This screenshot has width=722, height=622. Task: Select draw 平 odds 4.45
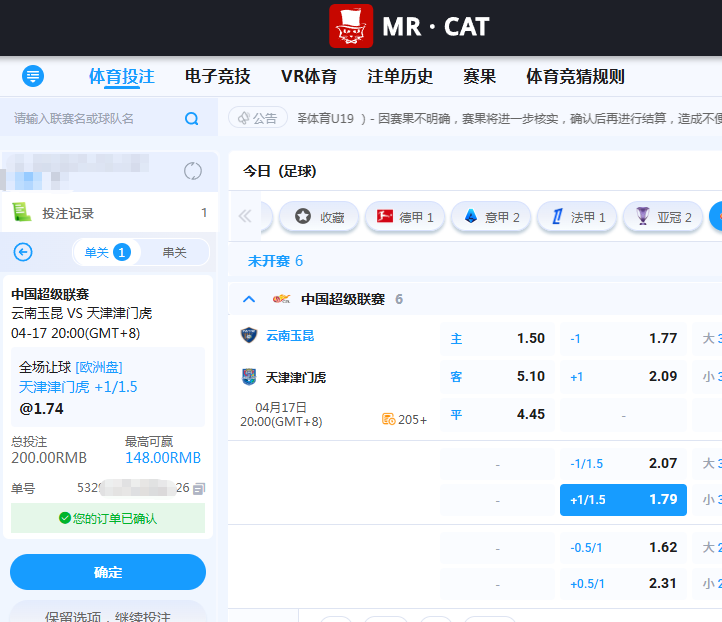coord(497,414)
